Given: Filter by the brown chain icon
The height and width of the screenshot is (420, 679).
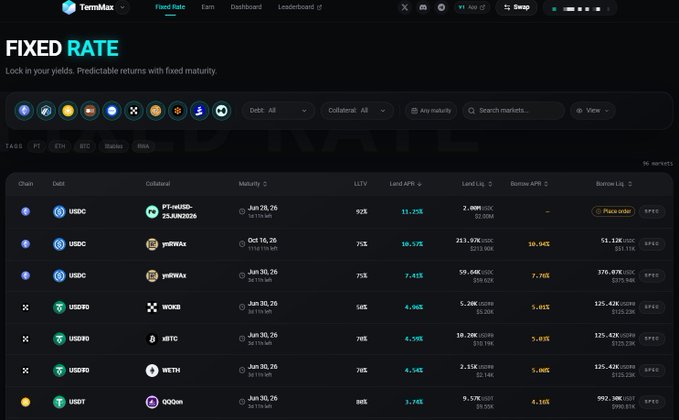Looking at the screenshot, I should click(90, 111).
